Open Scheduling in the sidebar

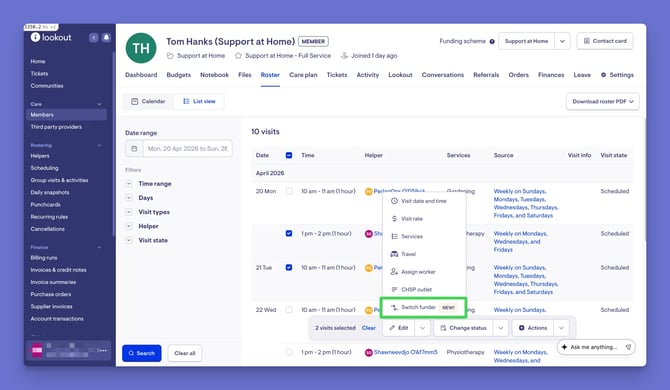tap(44, 168)
